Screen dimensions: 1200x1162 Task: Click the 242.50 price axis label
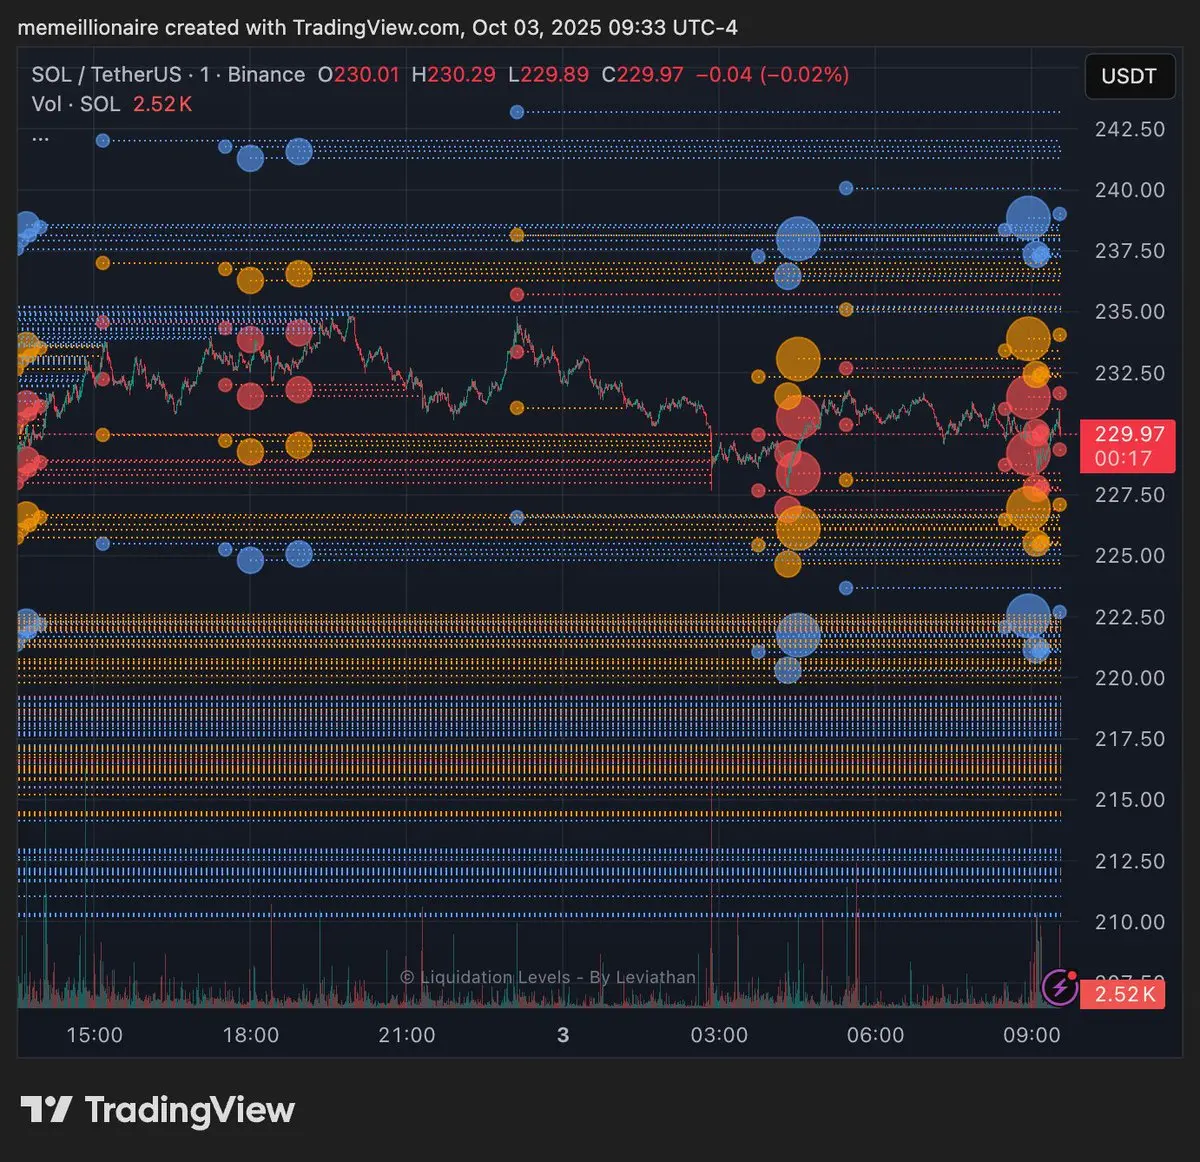pyautogui.click(x=1130, y=129)
